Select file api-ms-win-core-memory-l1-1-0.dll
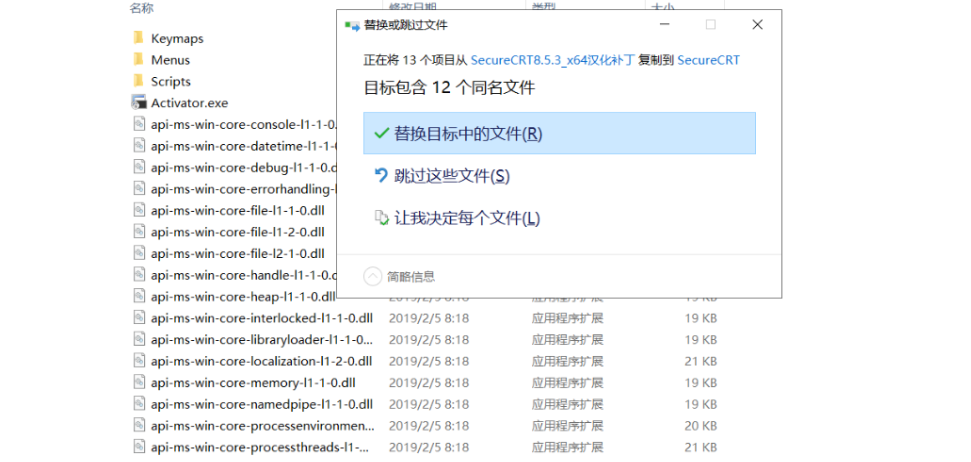This screenshot has height=462, width=971. click(x=253, y=383)
